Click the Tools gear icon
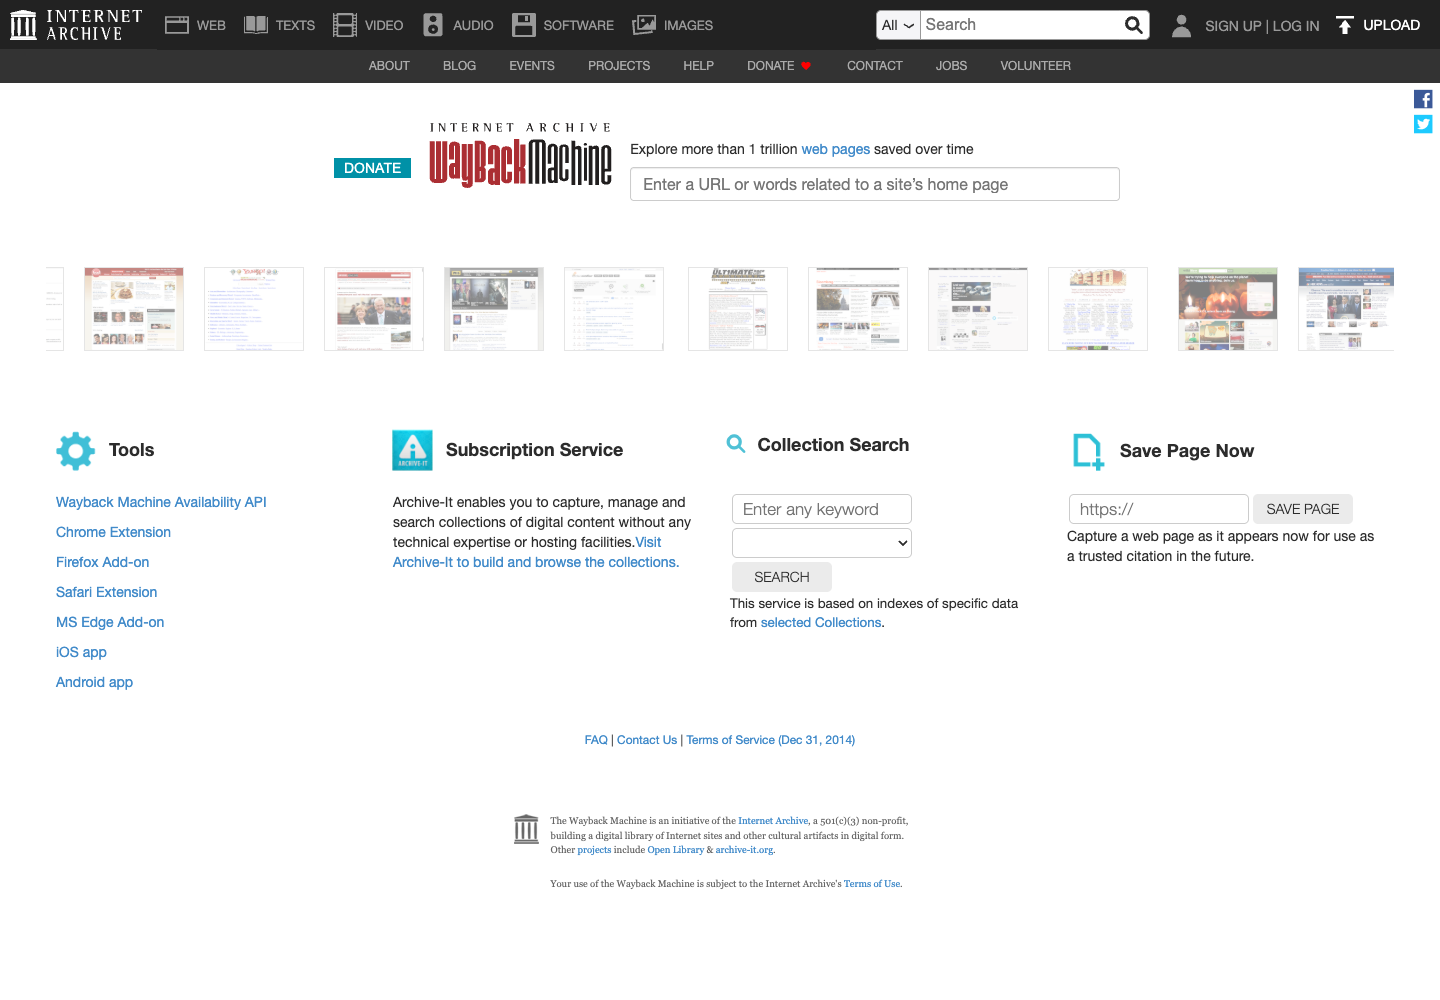The image size is (1440, 1000). [76, 451]
